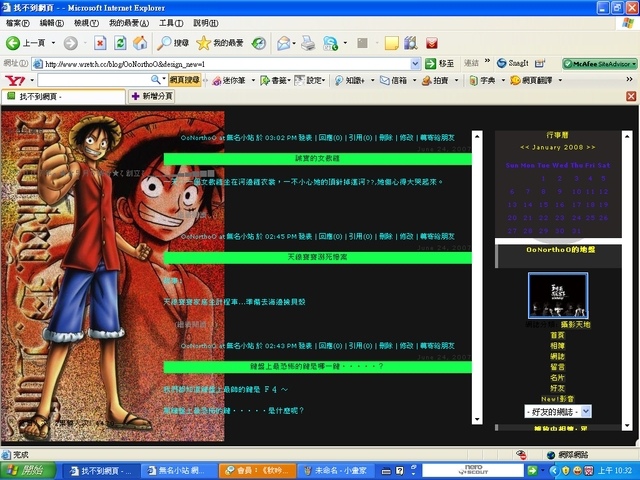Open Yahoo 設定 settings
The height and width of the screenshot is (480, 640).
click(310, 80)
